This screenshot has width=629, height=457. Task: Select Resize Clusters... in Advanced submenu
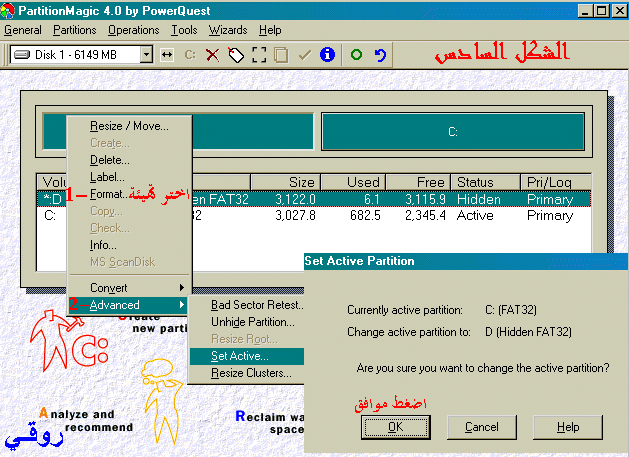point(247,373)
